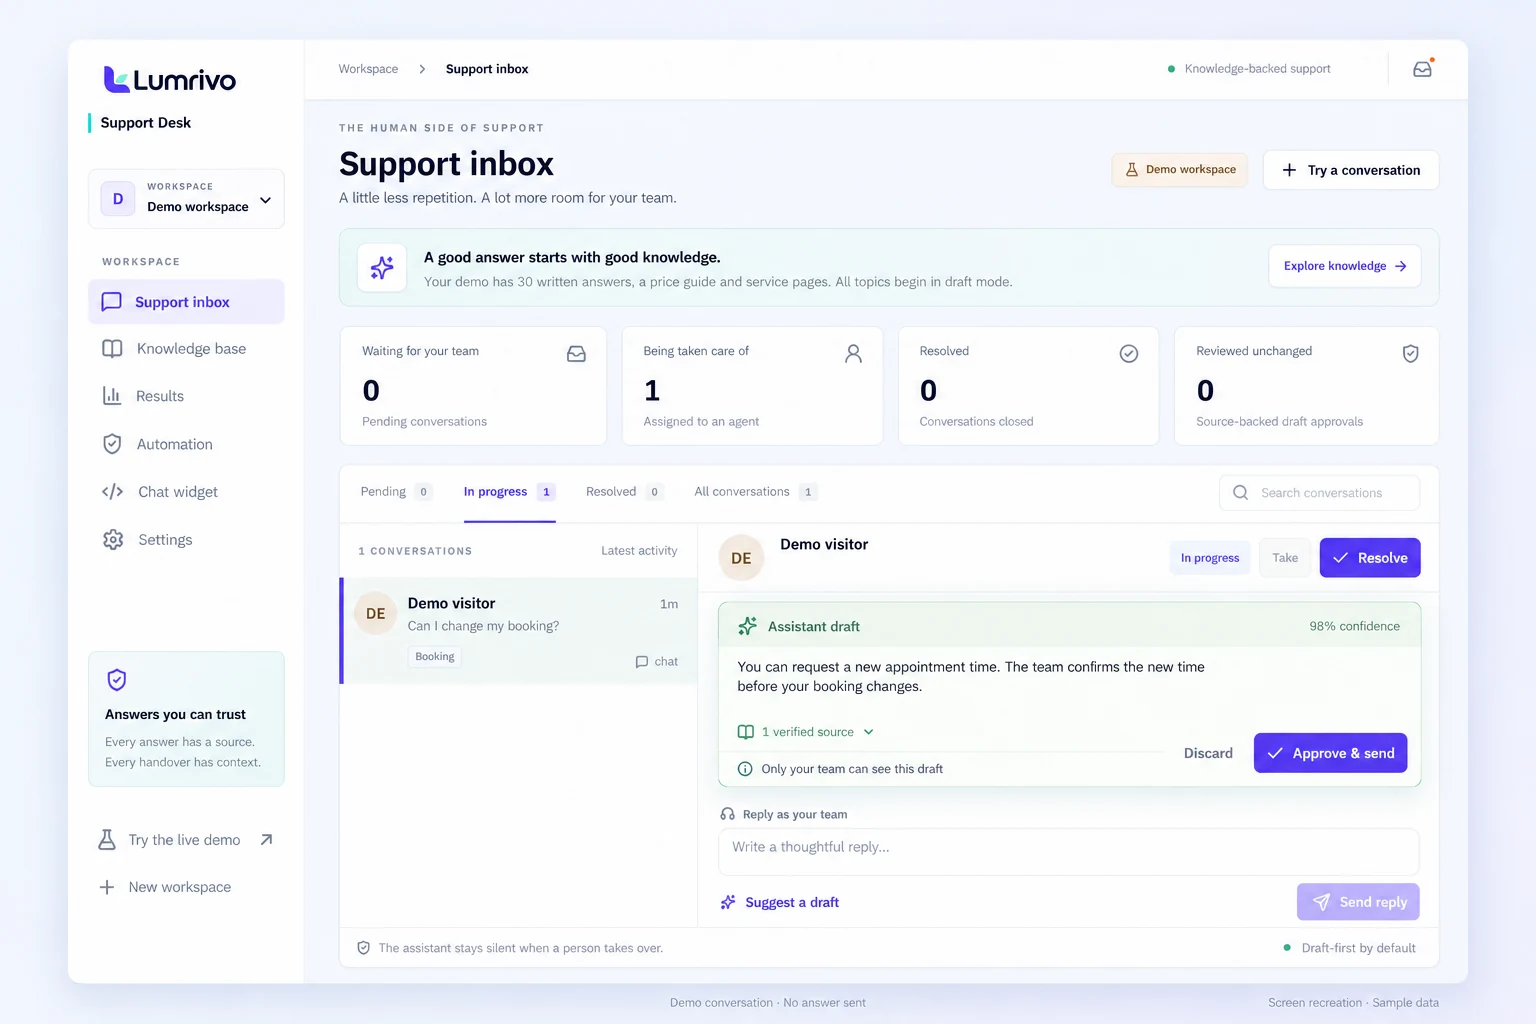Click the Booking tag on conversation

435,657
